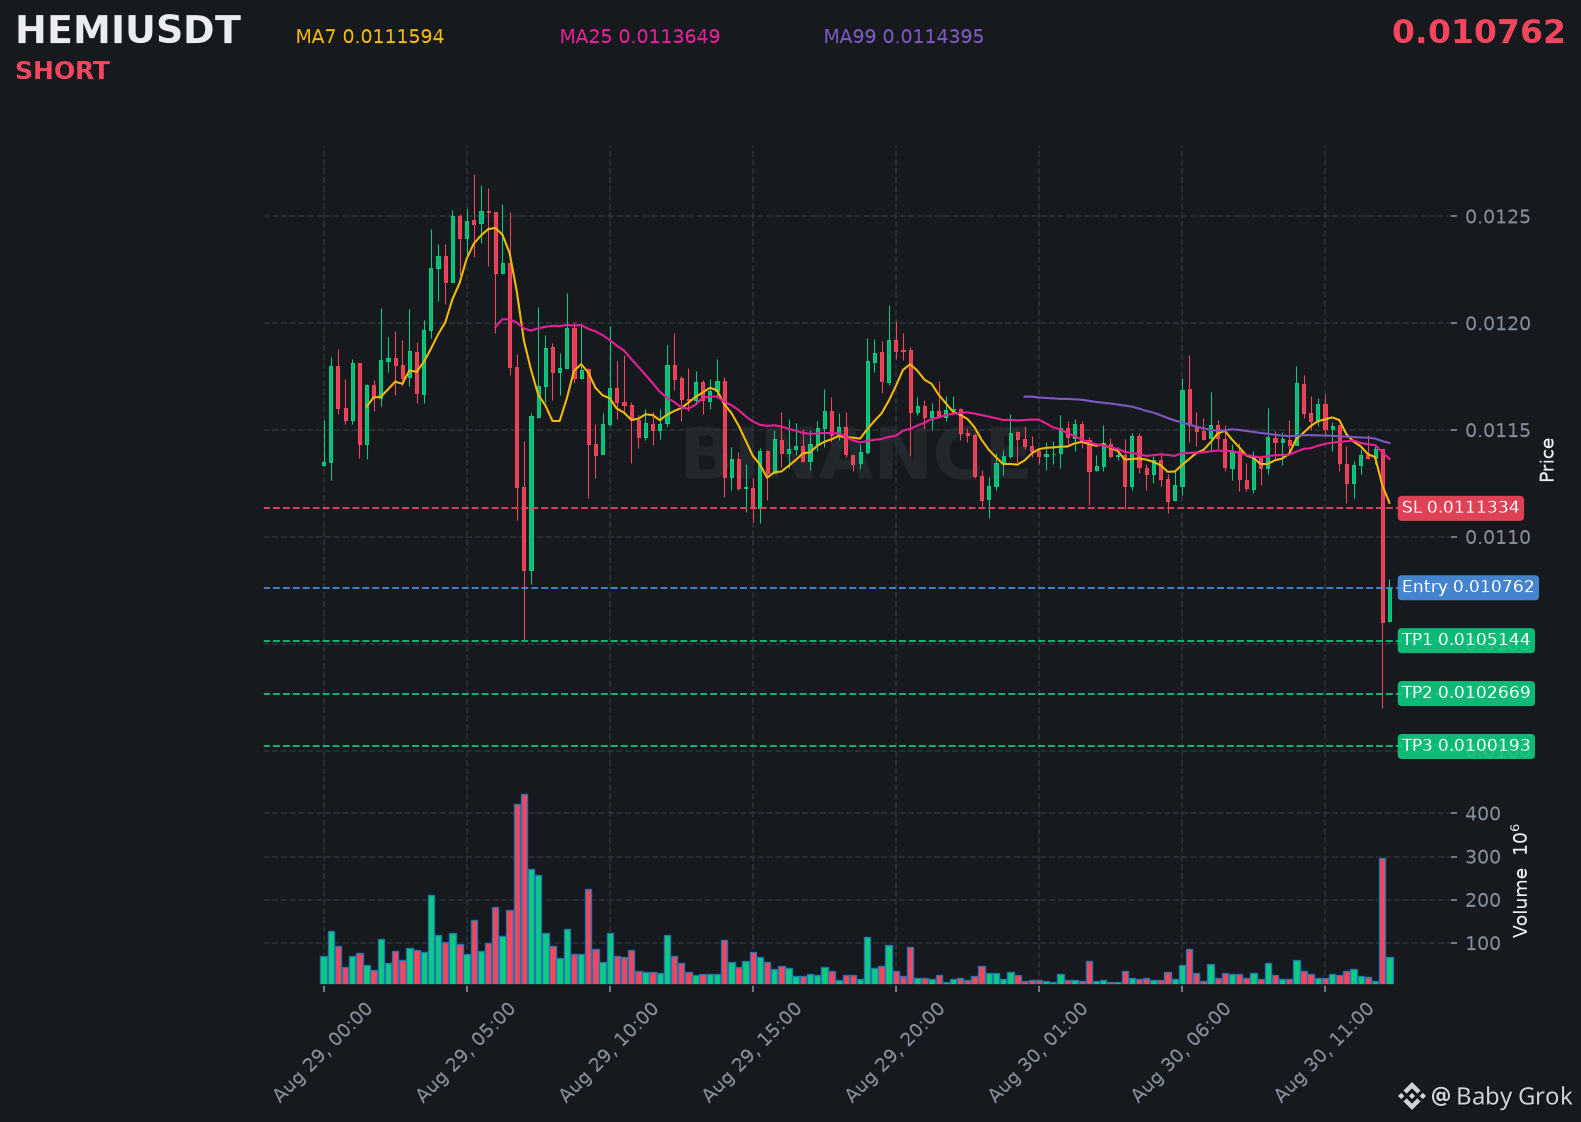Screen dimensions: 1581x1122
Task: Click the current price 0.010762 in the header
Action: 1478,32
